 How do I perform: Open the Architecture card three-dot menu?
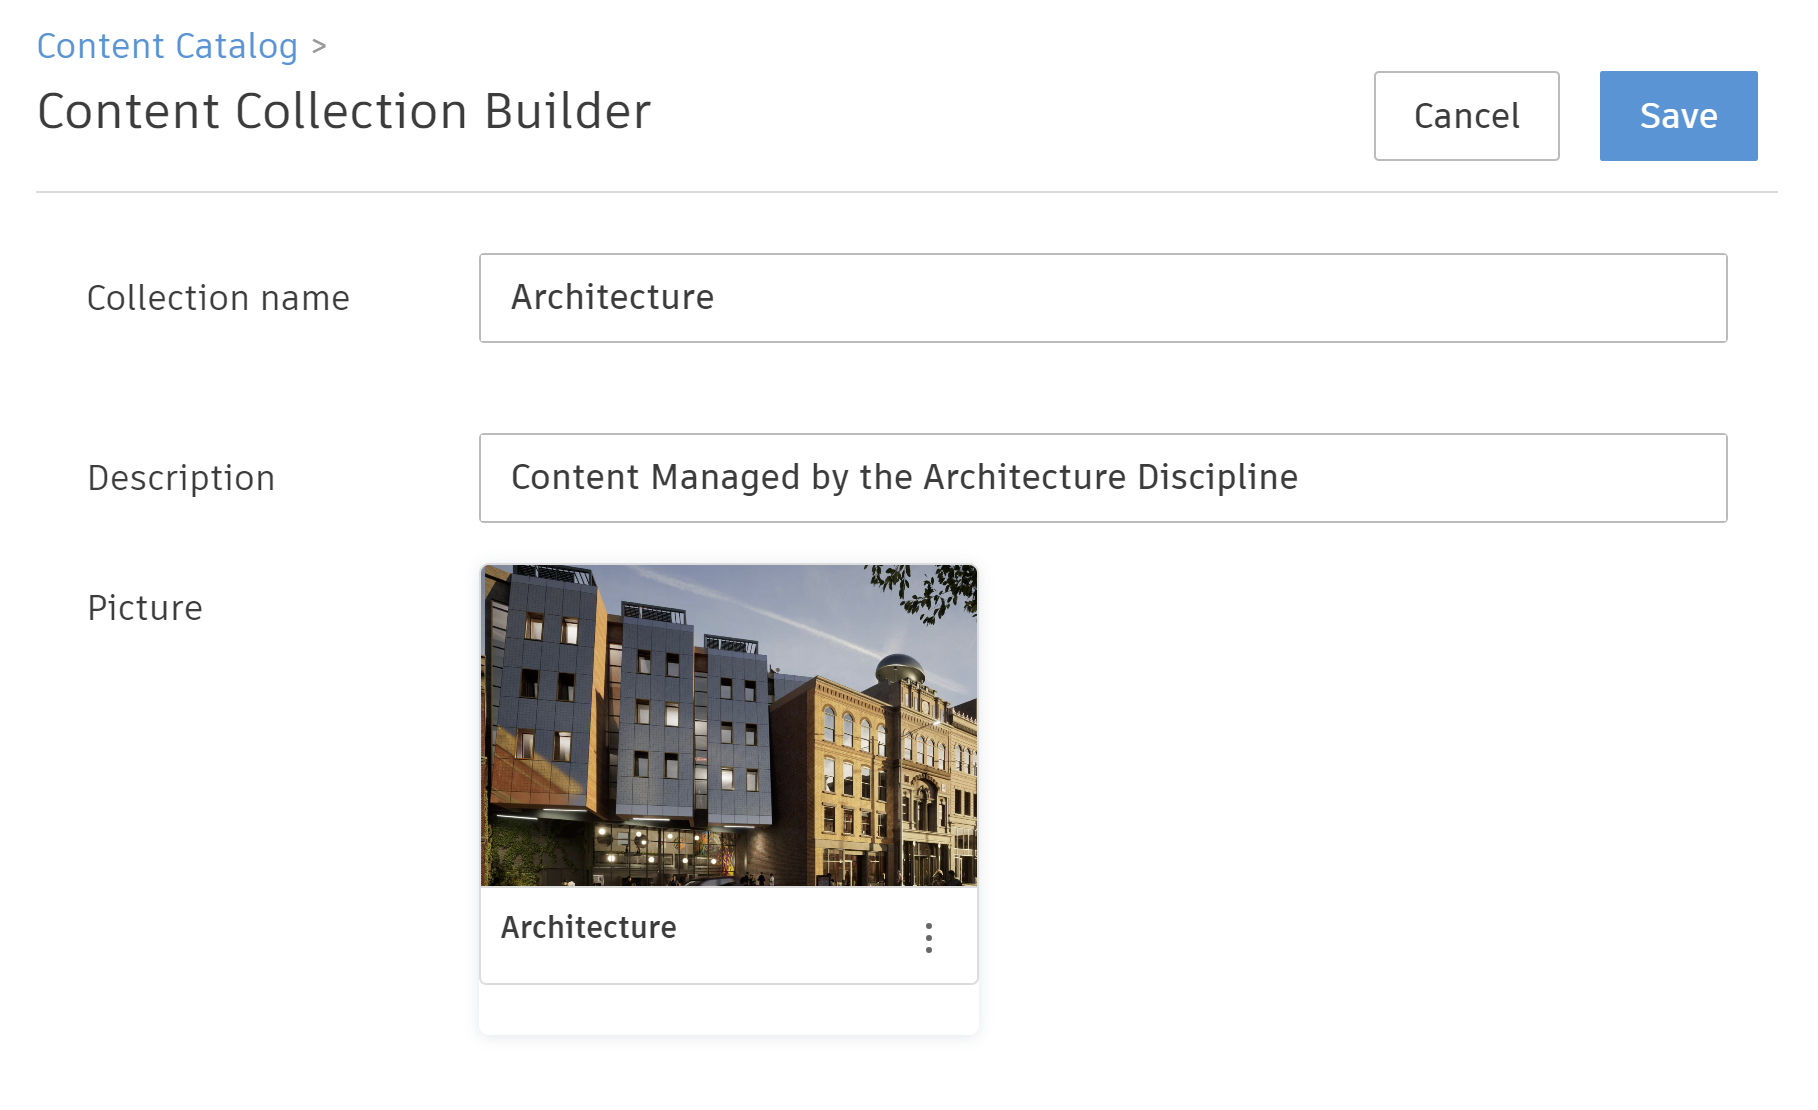click(929, 938)
